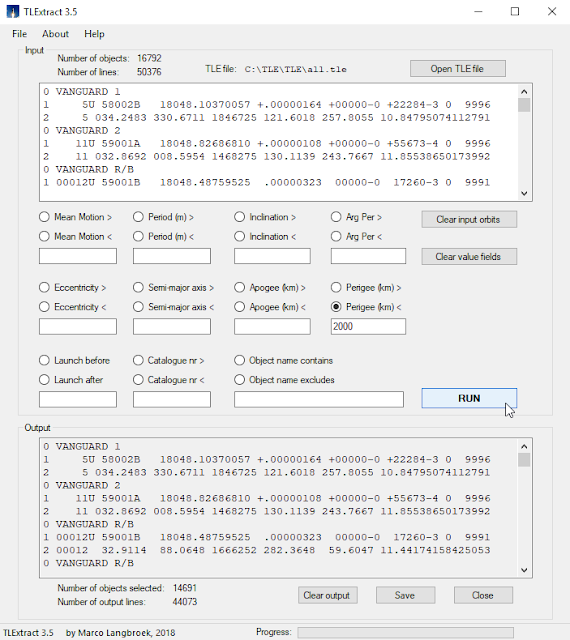Click the object name text input field
The width and height of the screenshot is (570, 640).
(319, 399)
